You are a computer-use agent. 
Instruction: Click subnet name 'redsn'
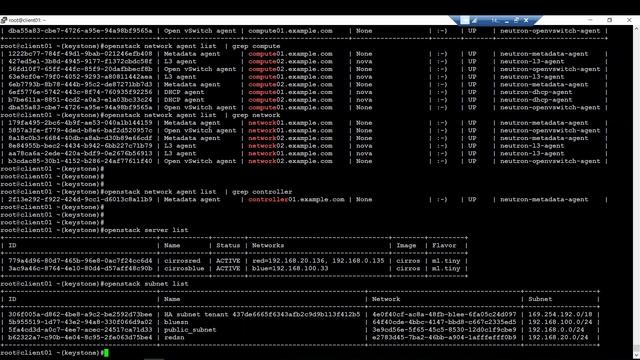[174, 338]
